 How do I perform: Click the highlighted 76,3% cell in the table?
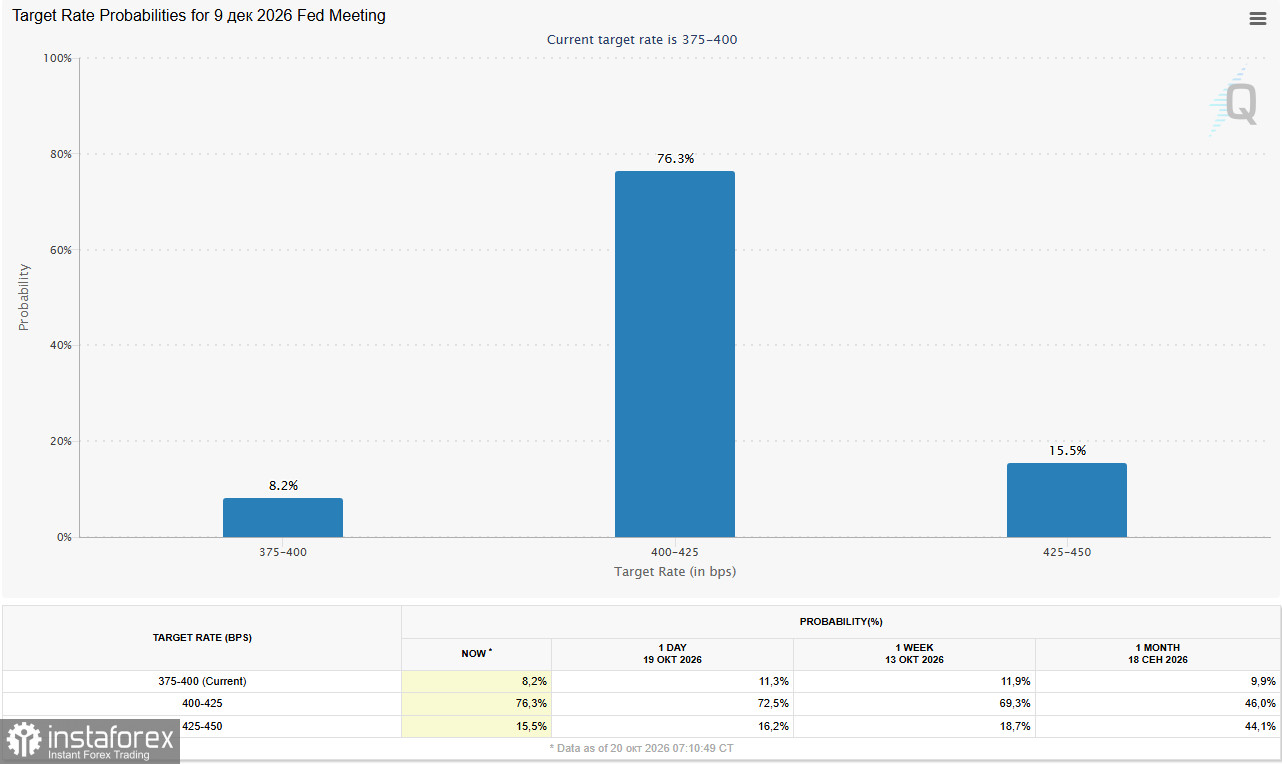click(x=476, y=704)
